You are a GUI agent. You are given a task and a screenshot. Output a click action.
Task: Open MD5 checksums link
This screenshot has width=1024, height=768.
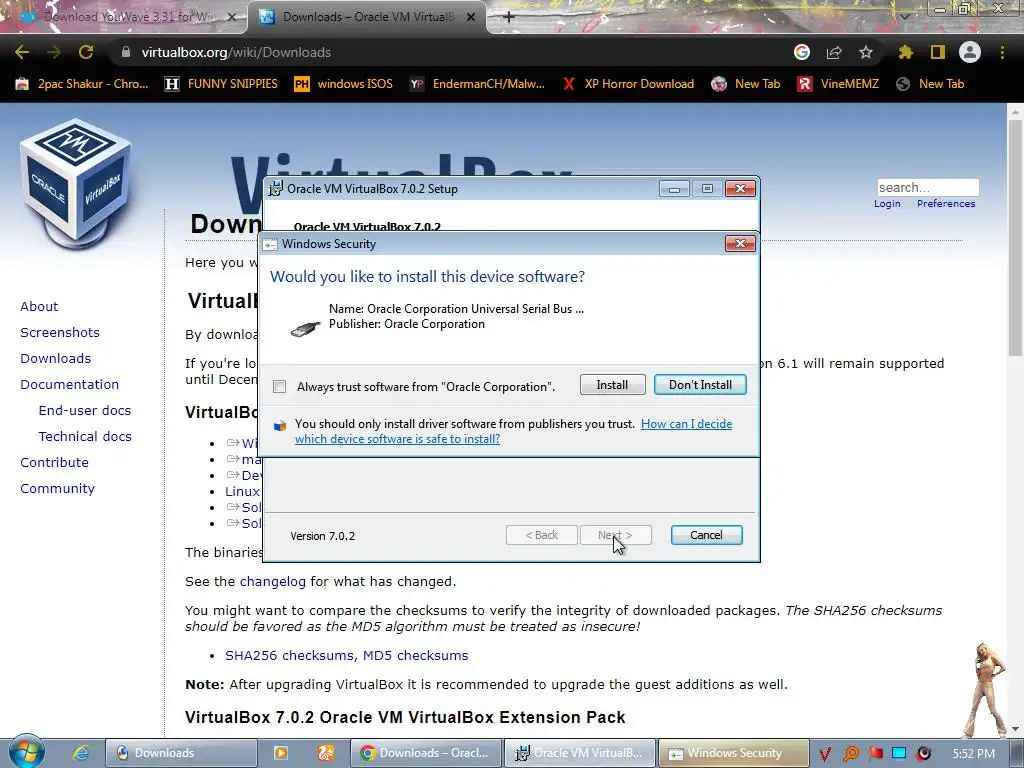tap(415, 655)
